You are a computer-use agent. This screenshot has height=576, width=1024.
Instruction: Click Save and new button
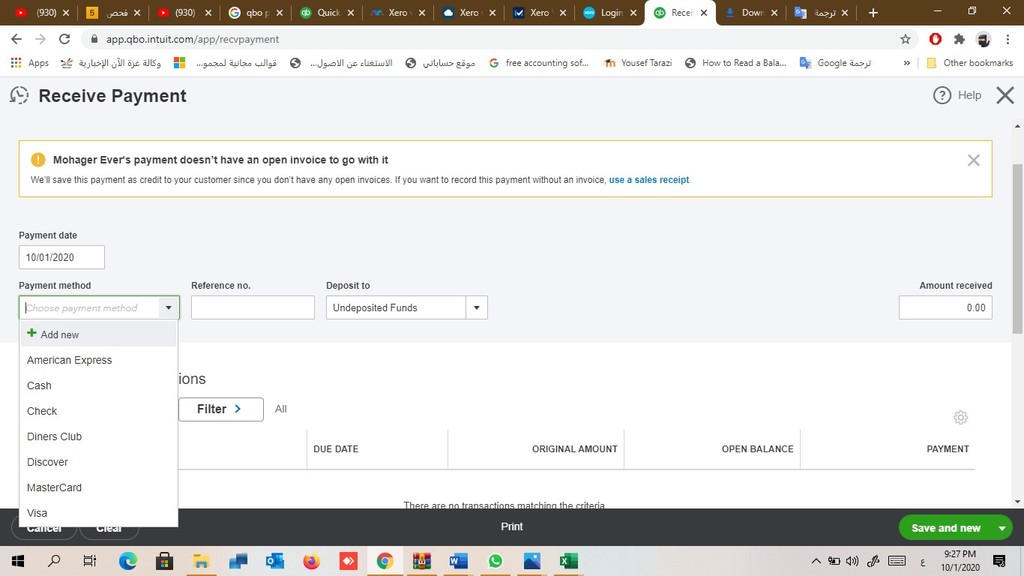(946, 528)
